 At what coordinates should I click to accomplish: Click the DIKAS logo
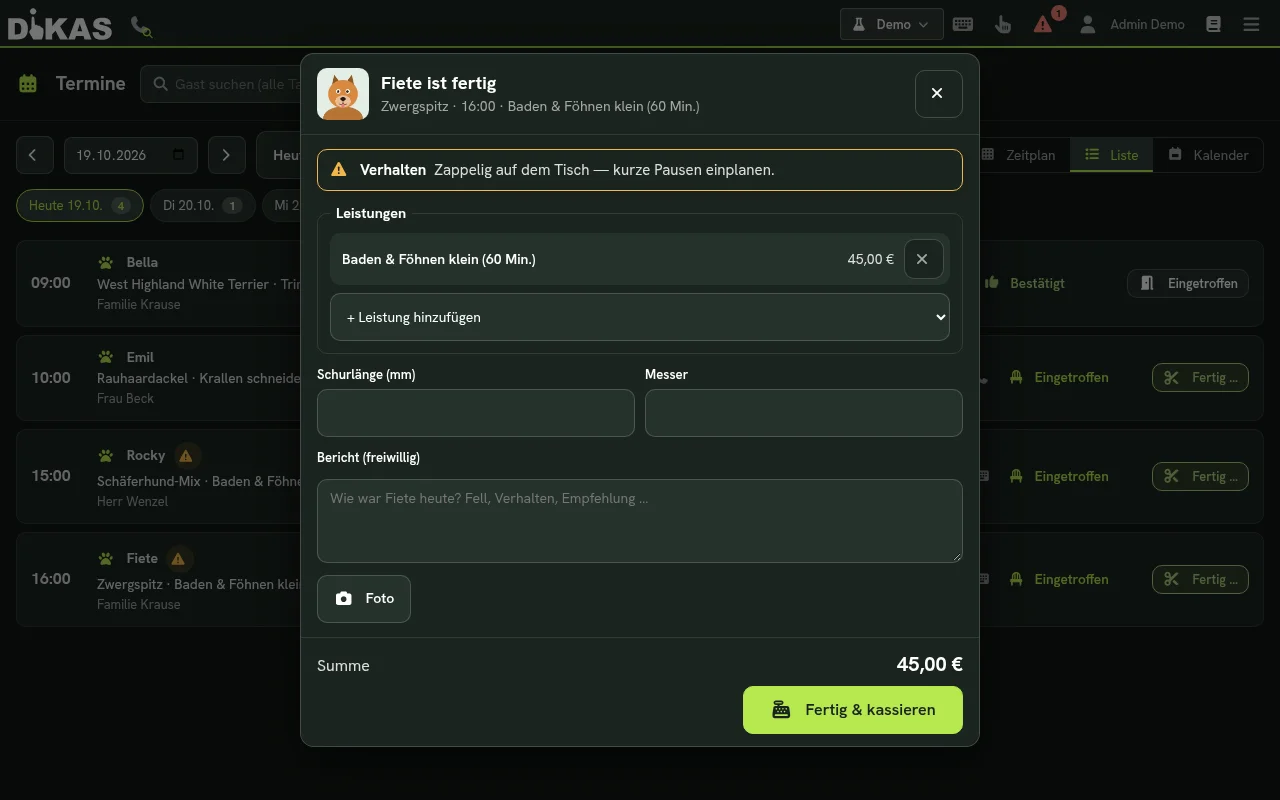coord(60,25)
